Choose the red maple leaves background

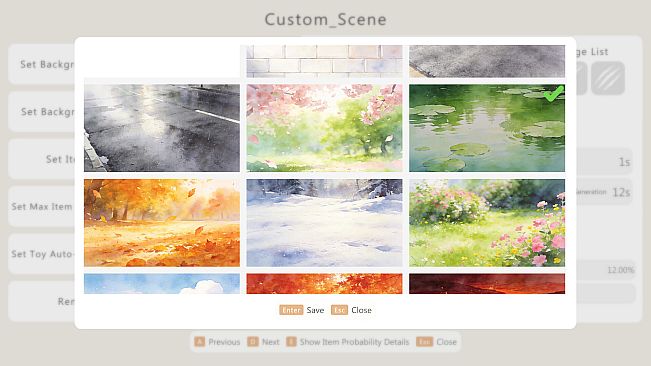(324, 284)
